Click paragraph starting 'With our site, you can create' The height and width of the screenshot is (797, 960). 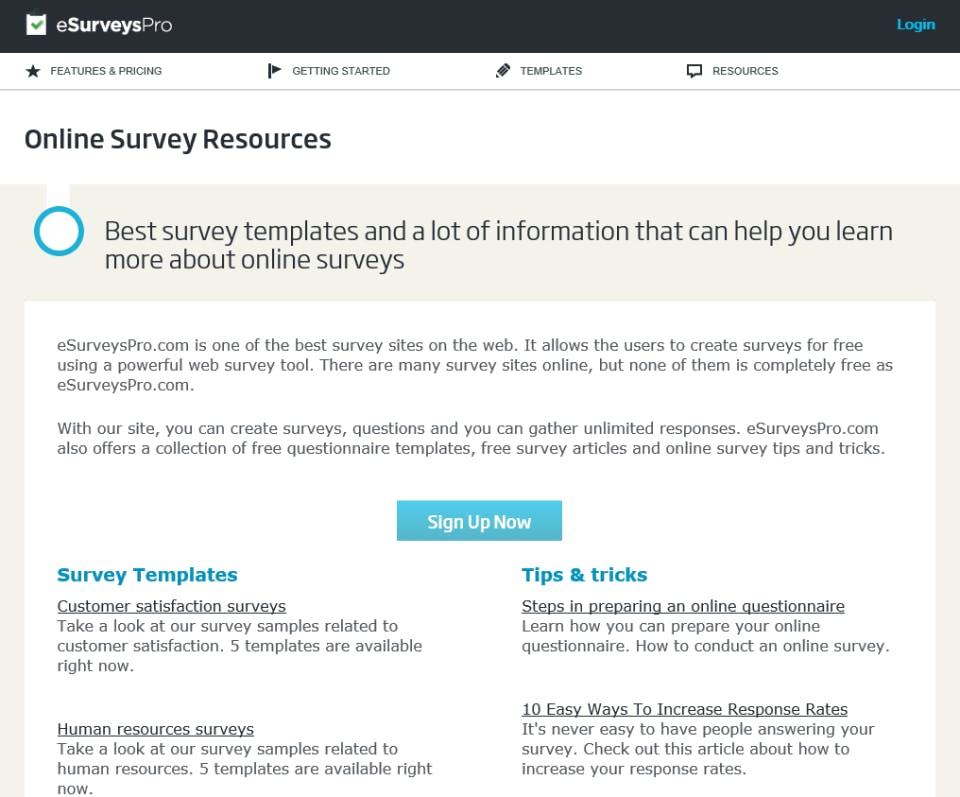pos(471,438)
